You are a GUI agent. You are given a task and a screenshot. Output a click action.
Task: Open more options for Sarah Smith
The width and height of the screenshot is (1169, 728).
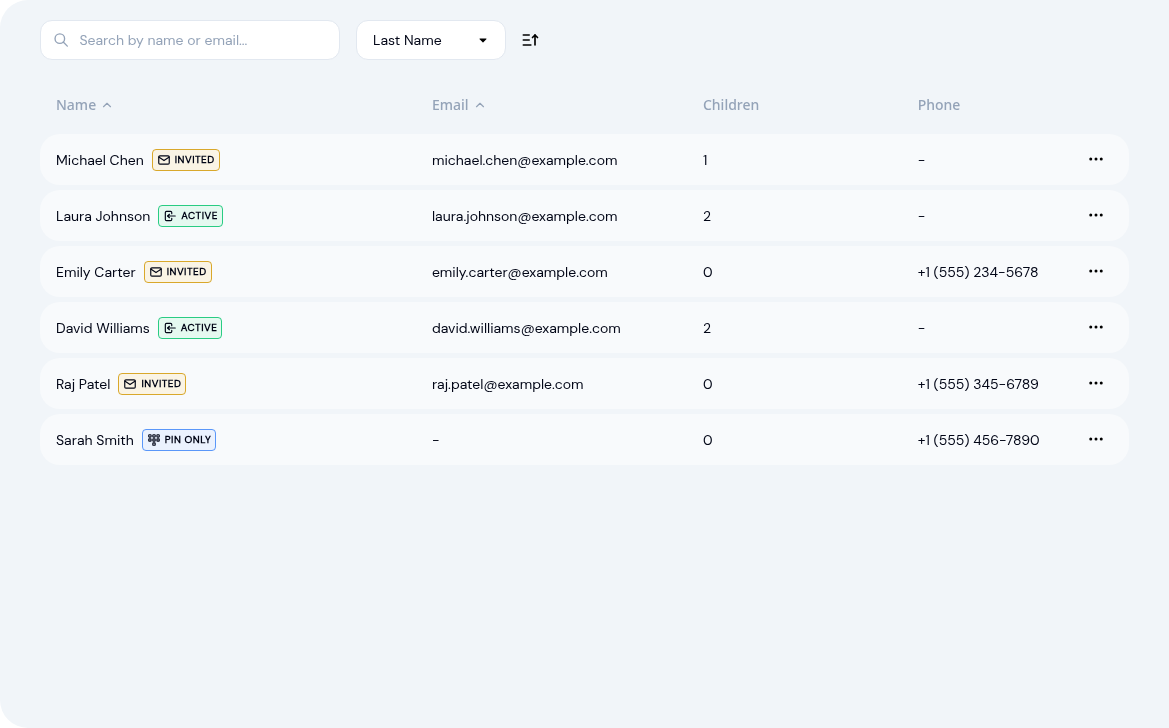click(x=1095, y=439)
